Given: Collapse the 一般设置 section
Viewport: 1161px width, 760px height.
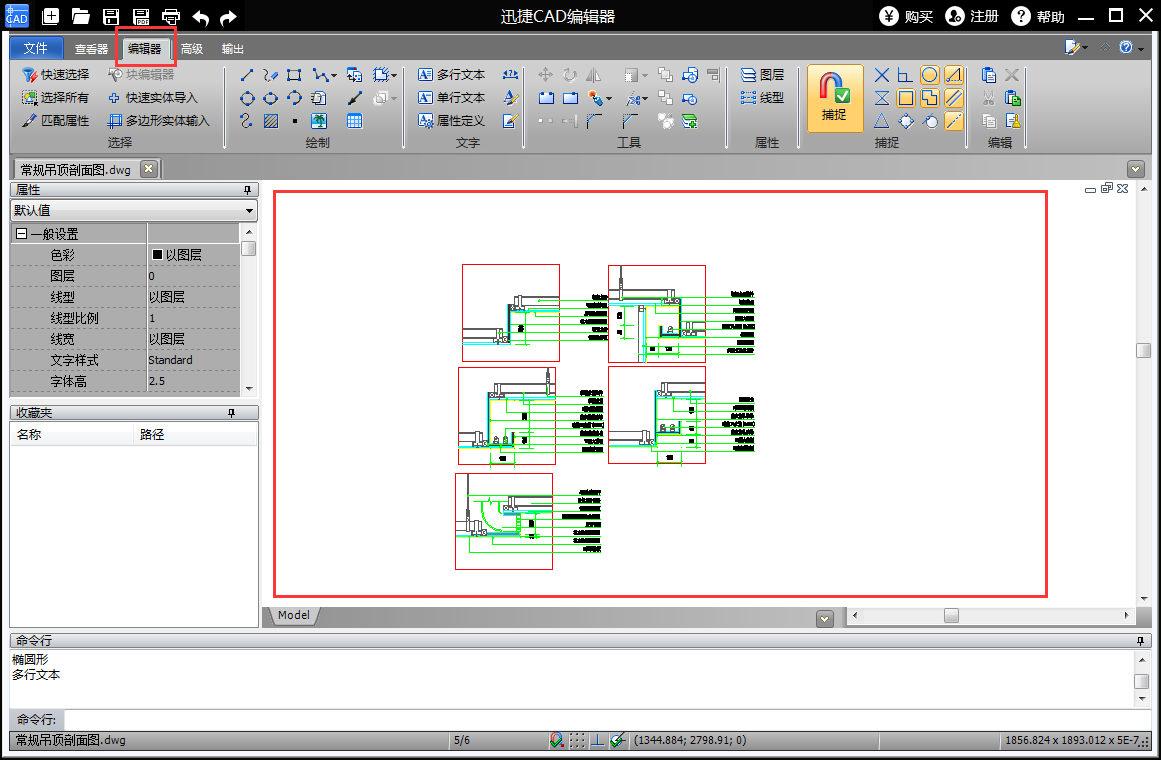Looking at the screenshot, I should tap(21, 234).
